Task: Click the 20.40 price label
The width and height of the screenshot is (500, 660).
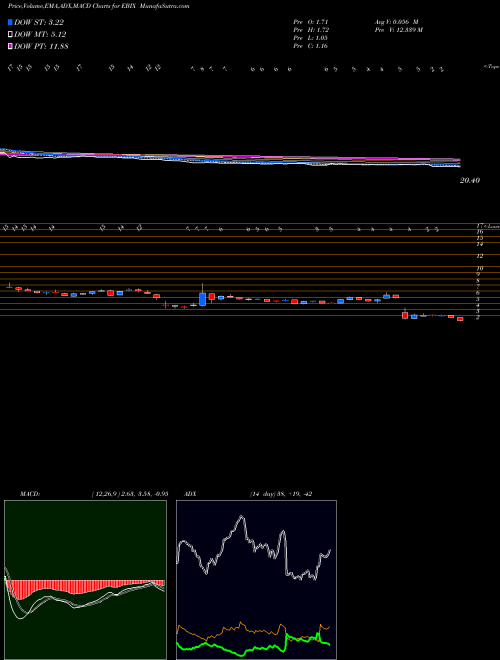Action: [x=470, y=180]
